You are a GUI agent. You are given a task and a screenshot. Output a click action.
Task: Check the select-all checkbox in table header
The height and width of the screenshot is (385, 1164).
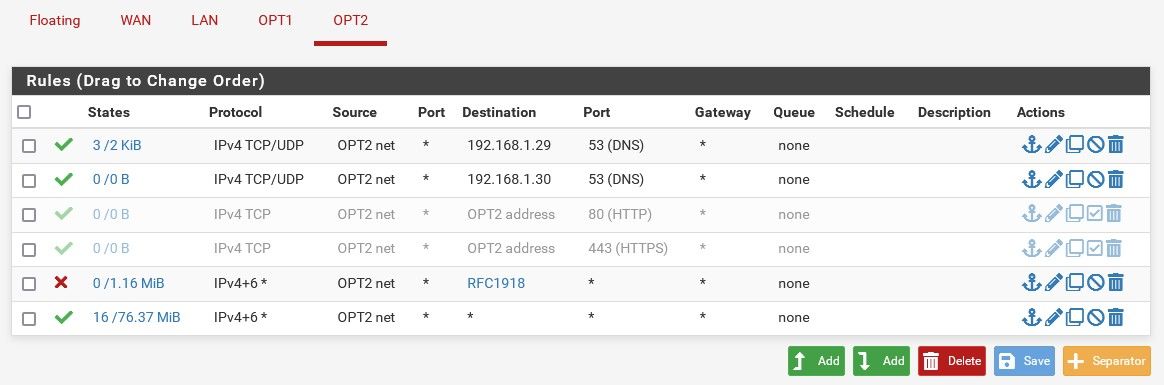click(24, 112)
